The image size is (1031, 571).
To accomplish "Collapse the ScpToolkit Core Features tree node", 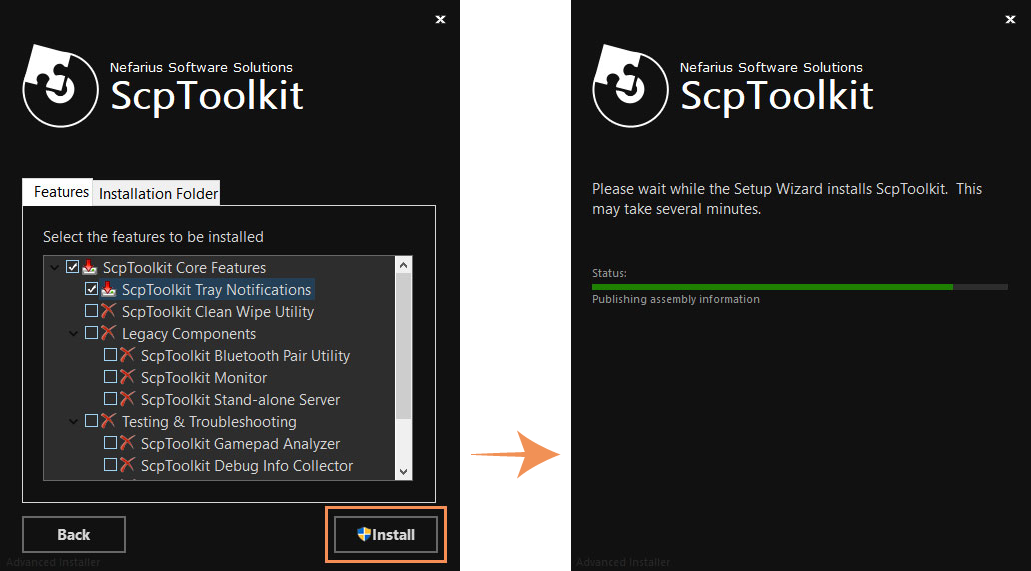I will coord(54,268).
